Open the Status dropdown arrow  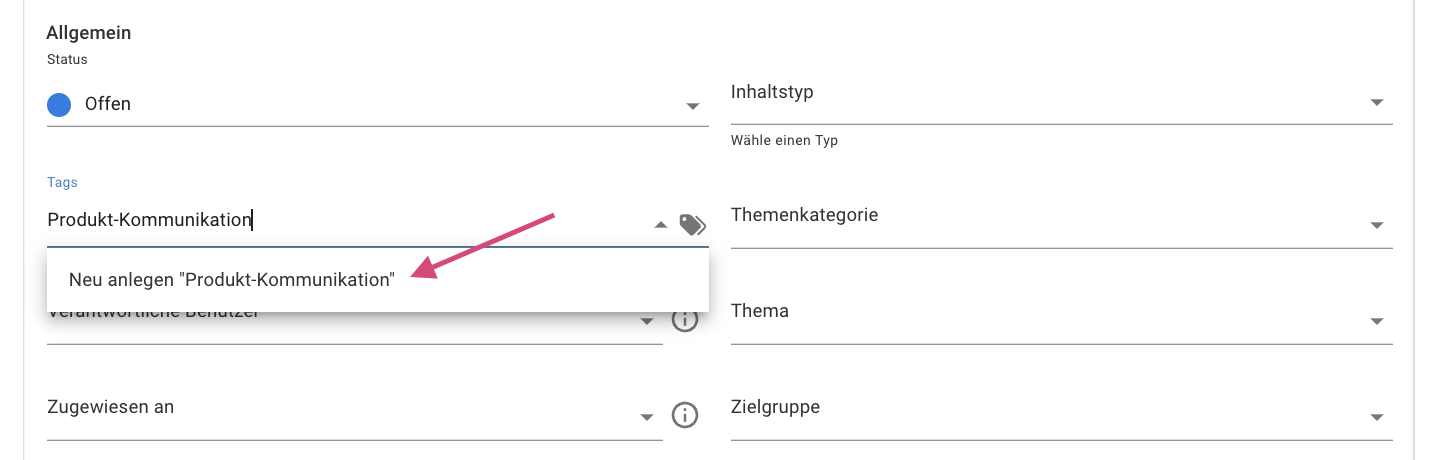[692, 106]
